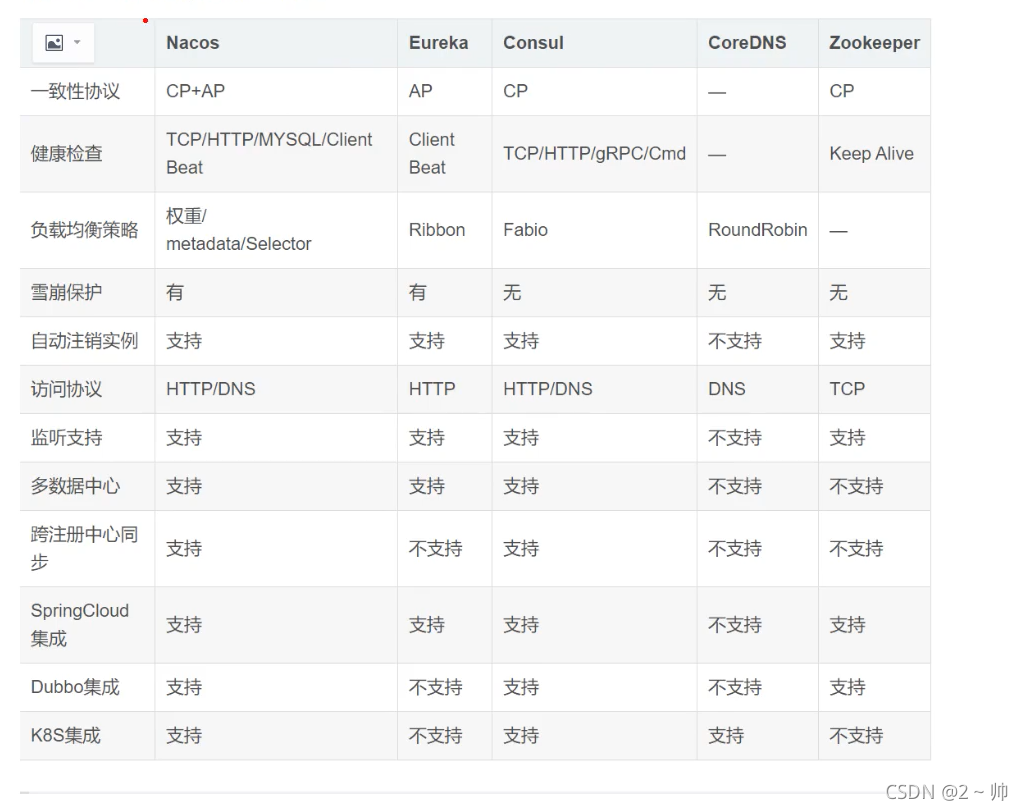The width and height of the screenshot is (1023, 810).
Task: Click the CSDN @2～帅 watermark text
Action: [x=946, y=792]
